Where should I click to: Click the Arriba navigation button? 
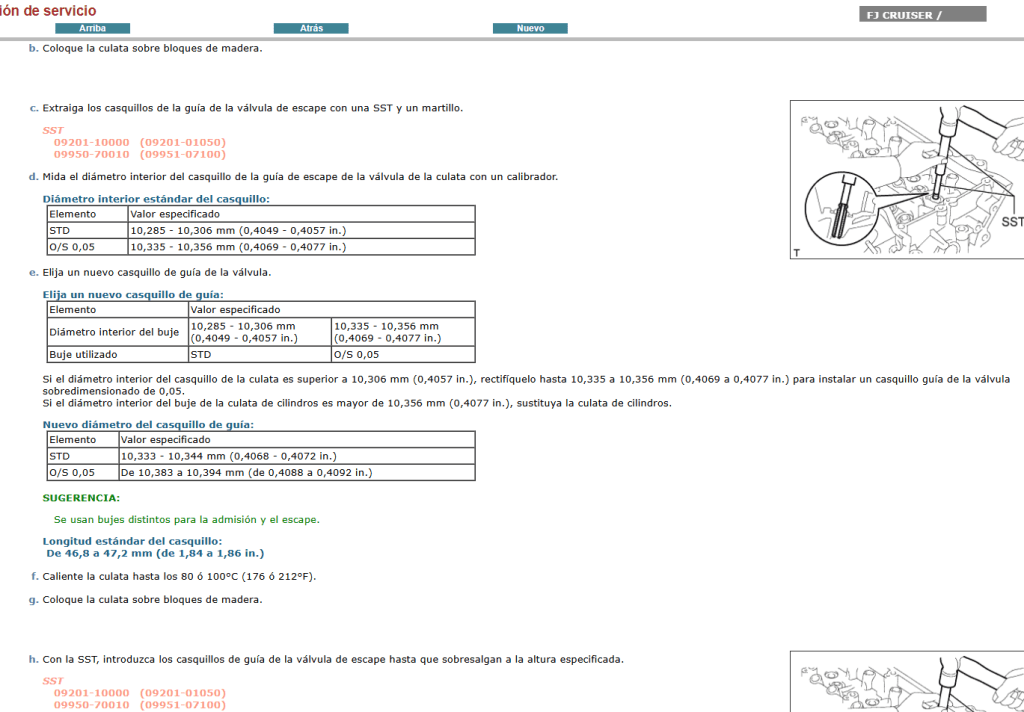[x=93, y=28]
